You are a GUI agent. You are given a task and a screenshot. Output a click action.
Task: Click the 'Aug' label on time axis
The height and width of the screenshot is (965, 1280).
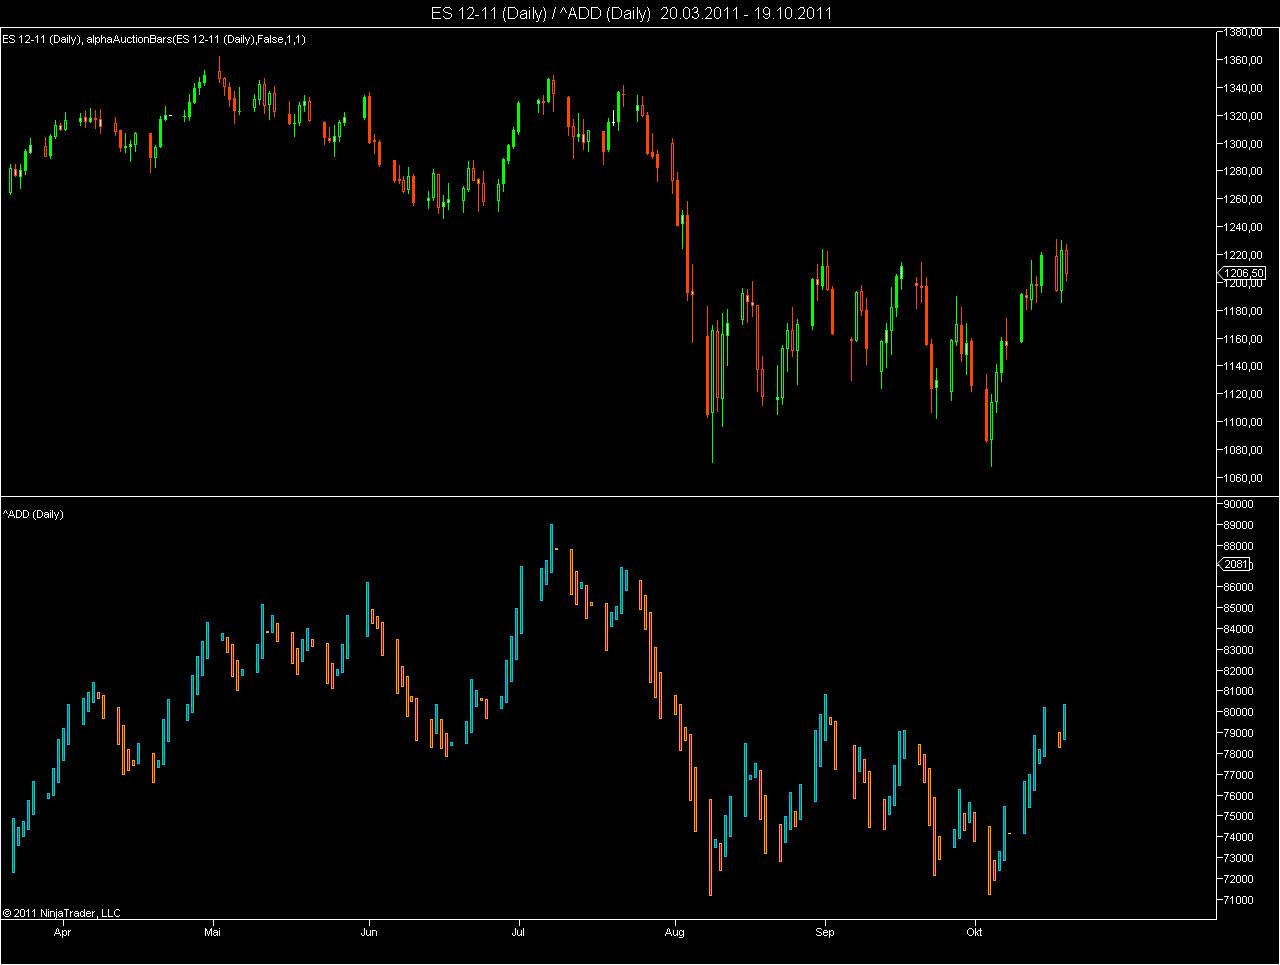[x=675, y=932]
